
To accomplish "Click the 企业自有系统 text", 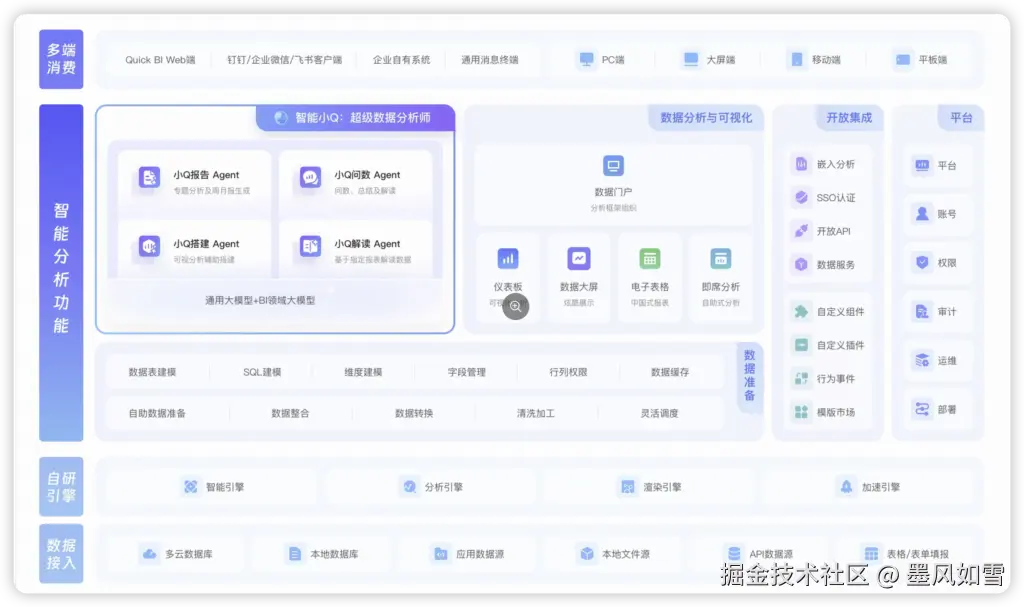I will click(x=401, y=59).
